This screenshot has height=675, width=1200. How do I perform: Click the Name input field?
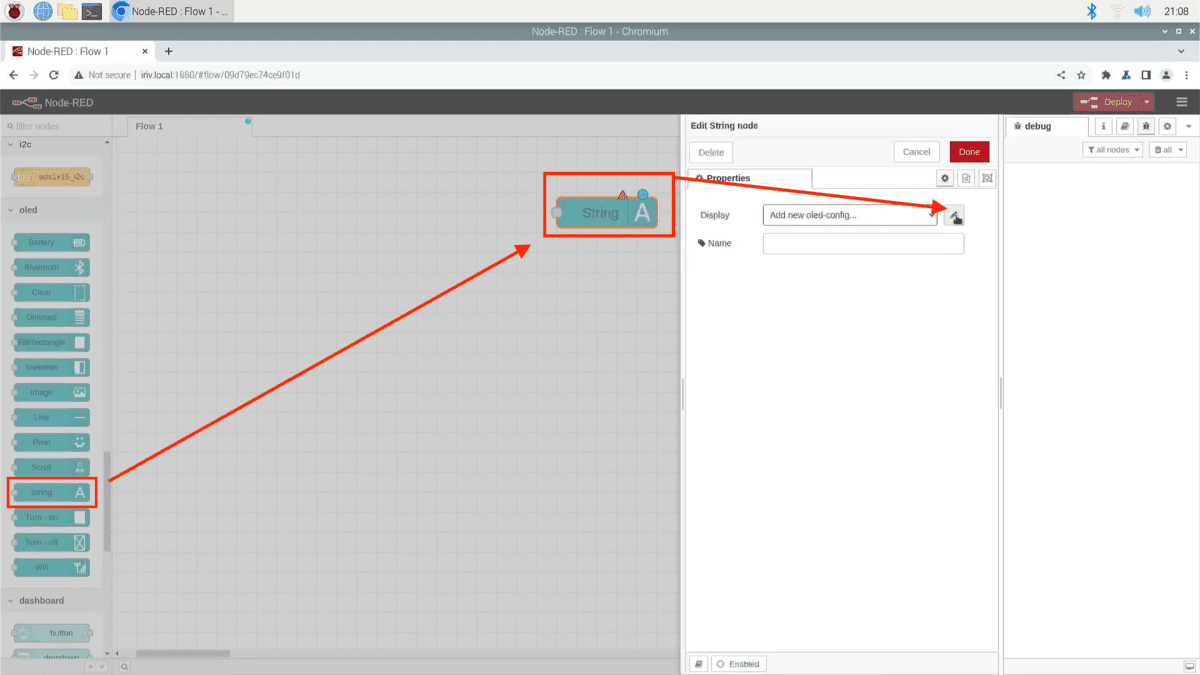tap(863, 244)
